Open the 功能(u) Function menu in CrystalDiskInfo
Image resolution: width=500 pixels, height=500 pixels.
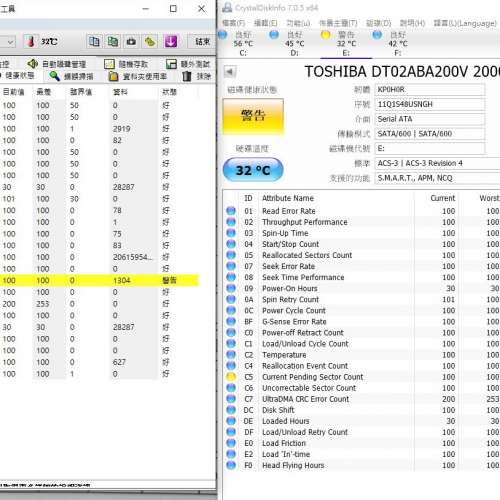pos(298,23)
